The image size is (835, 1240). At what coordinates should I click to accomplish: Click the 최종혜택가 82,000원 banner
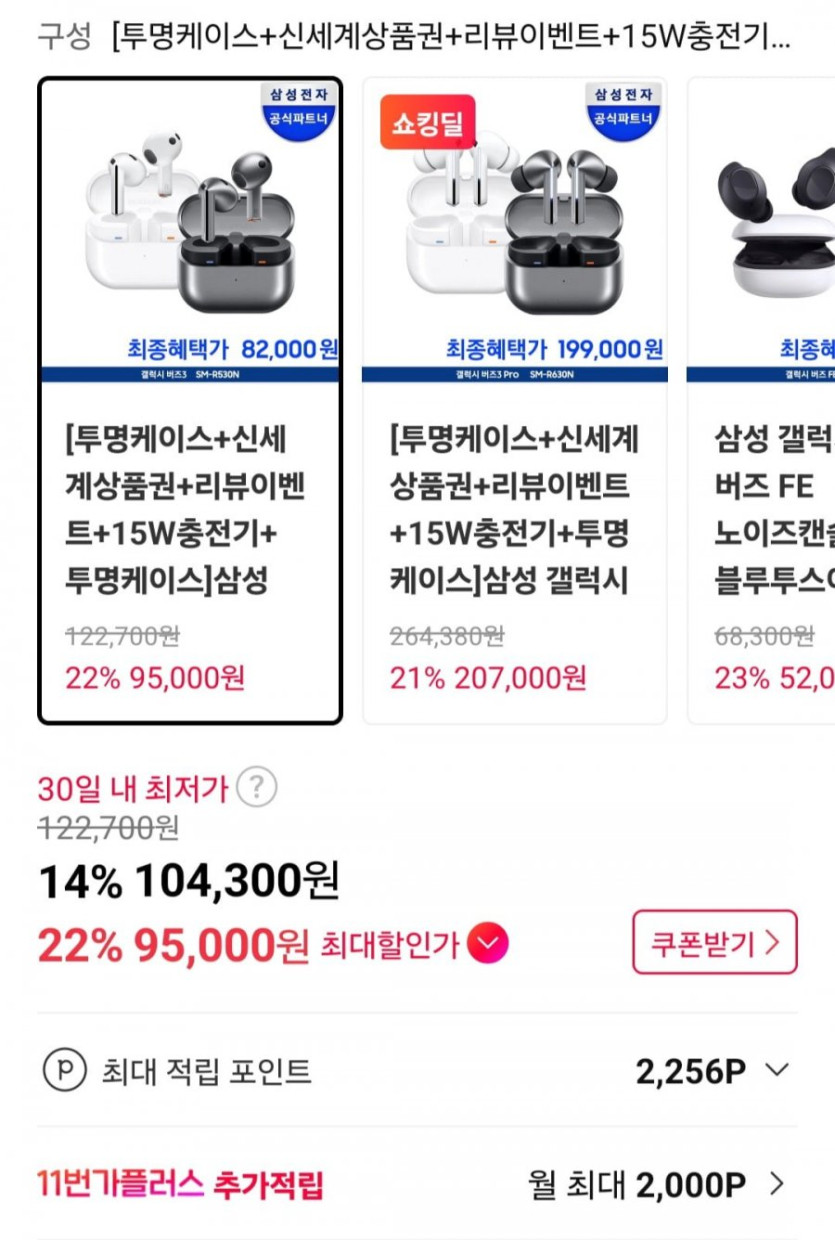(x=232, y=349)
